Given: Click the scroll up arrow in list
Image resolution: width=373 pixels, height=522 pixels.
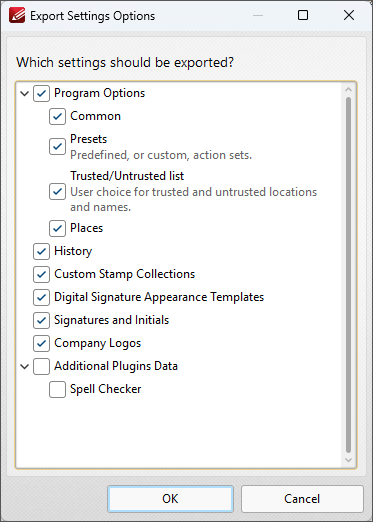Looking at the screenshot, I should point(348,89).
